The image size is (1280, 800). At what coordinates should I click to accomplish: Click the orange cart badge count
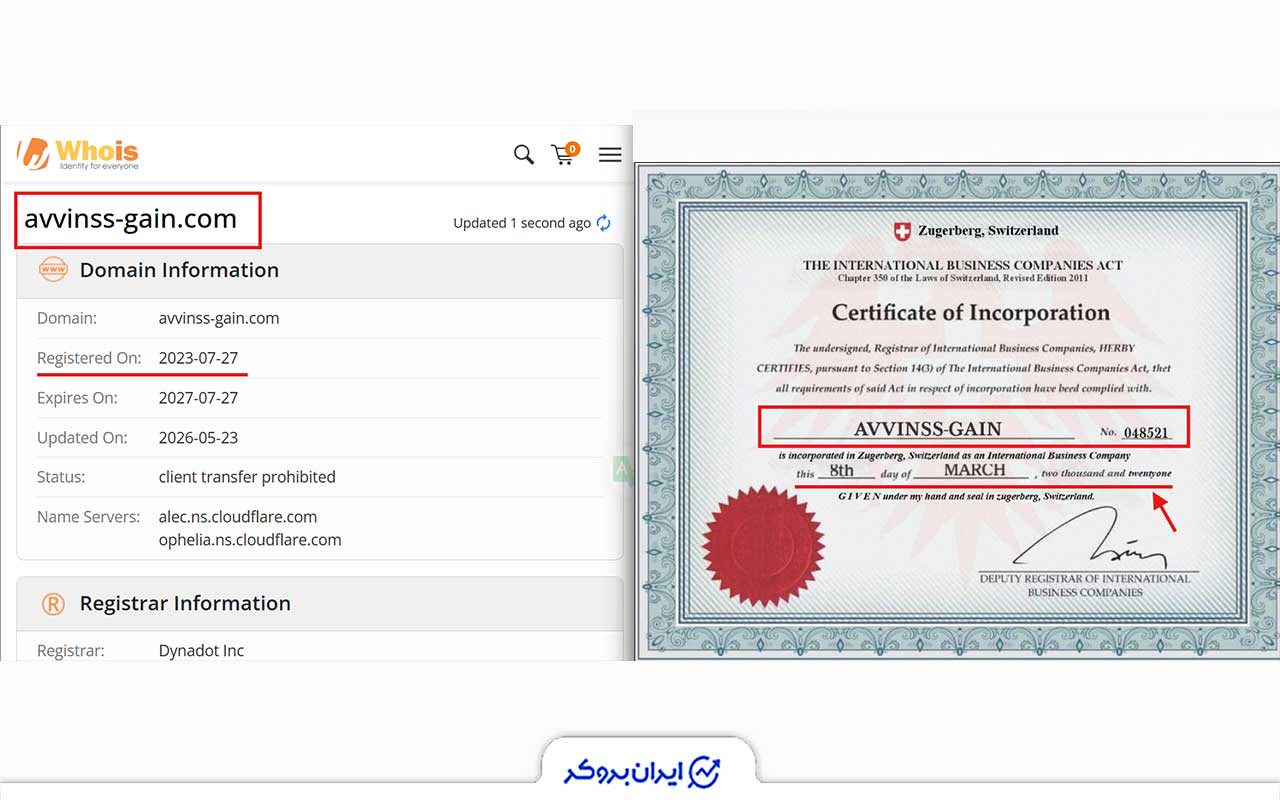coord(572,149)
